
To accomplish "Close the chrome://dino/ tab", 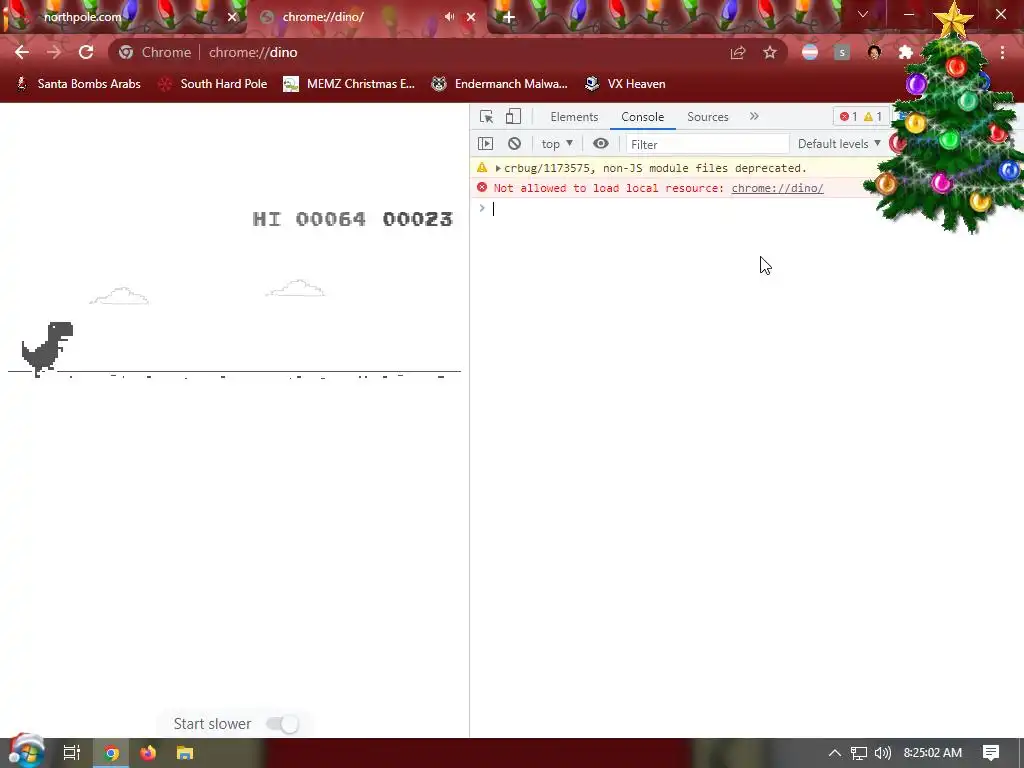I will point(471,17).
